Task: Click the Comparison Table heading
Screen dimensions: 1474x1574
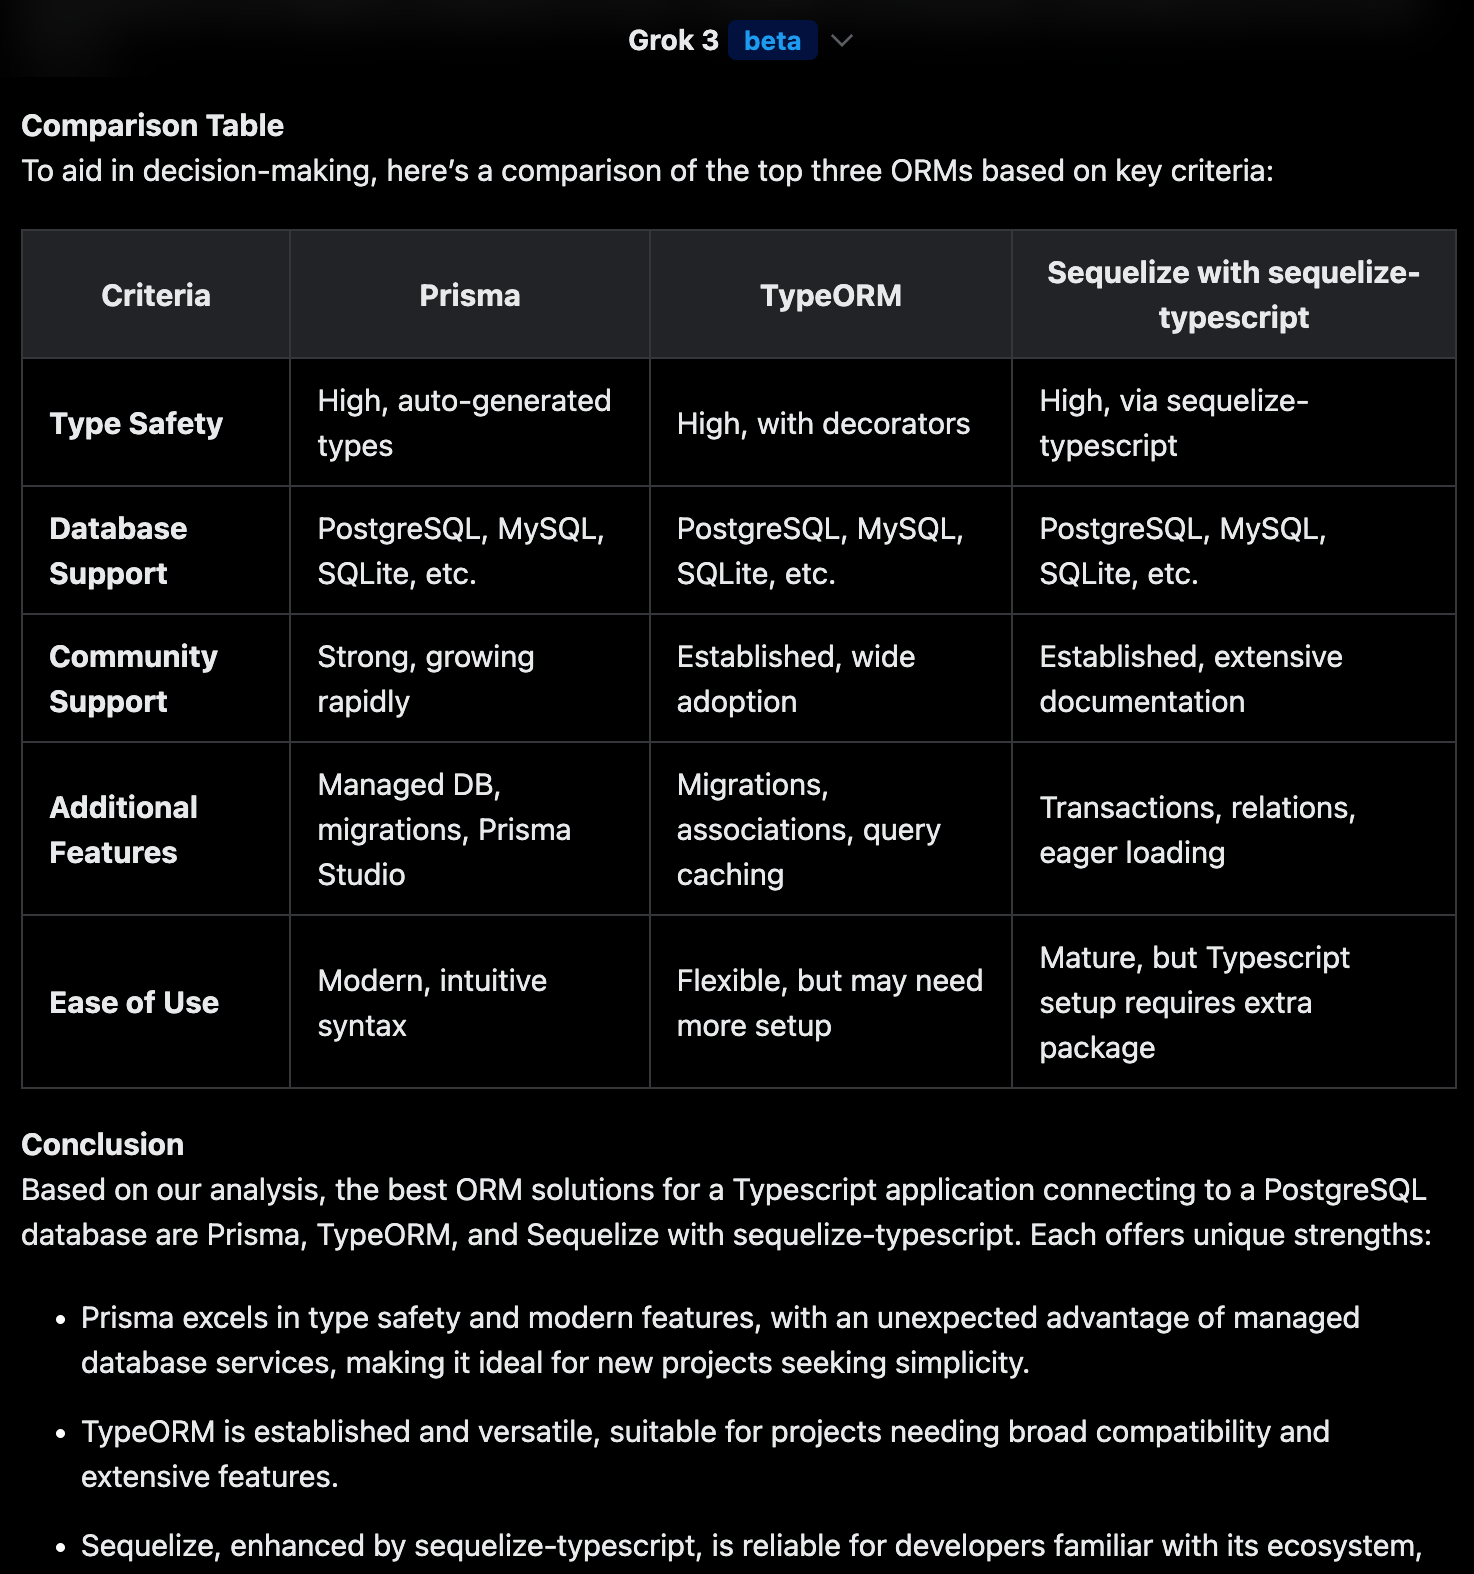Action: [x=153, y=125]
